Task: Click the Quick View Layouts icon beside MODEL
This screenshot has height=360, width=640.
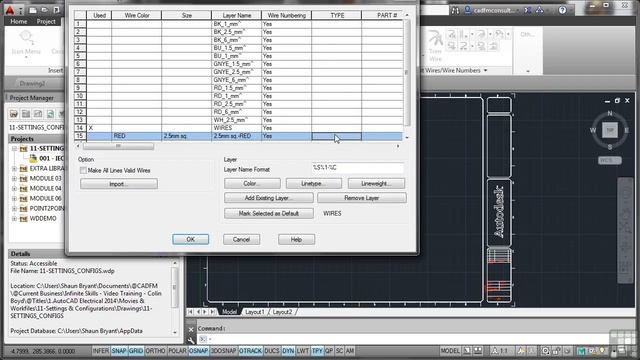Action: [x=467, y=351]
